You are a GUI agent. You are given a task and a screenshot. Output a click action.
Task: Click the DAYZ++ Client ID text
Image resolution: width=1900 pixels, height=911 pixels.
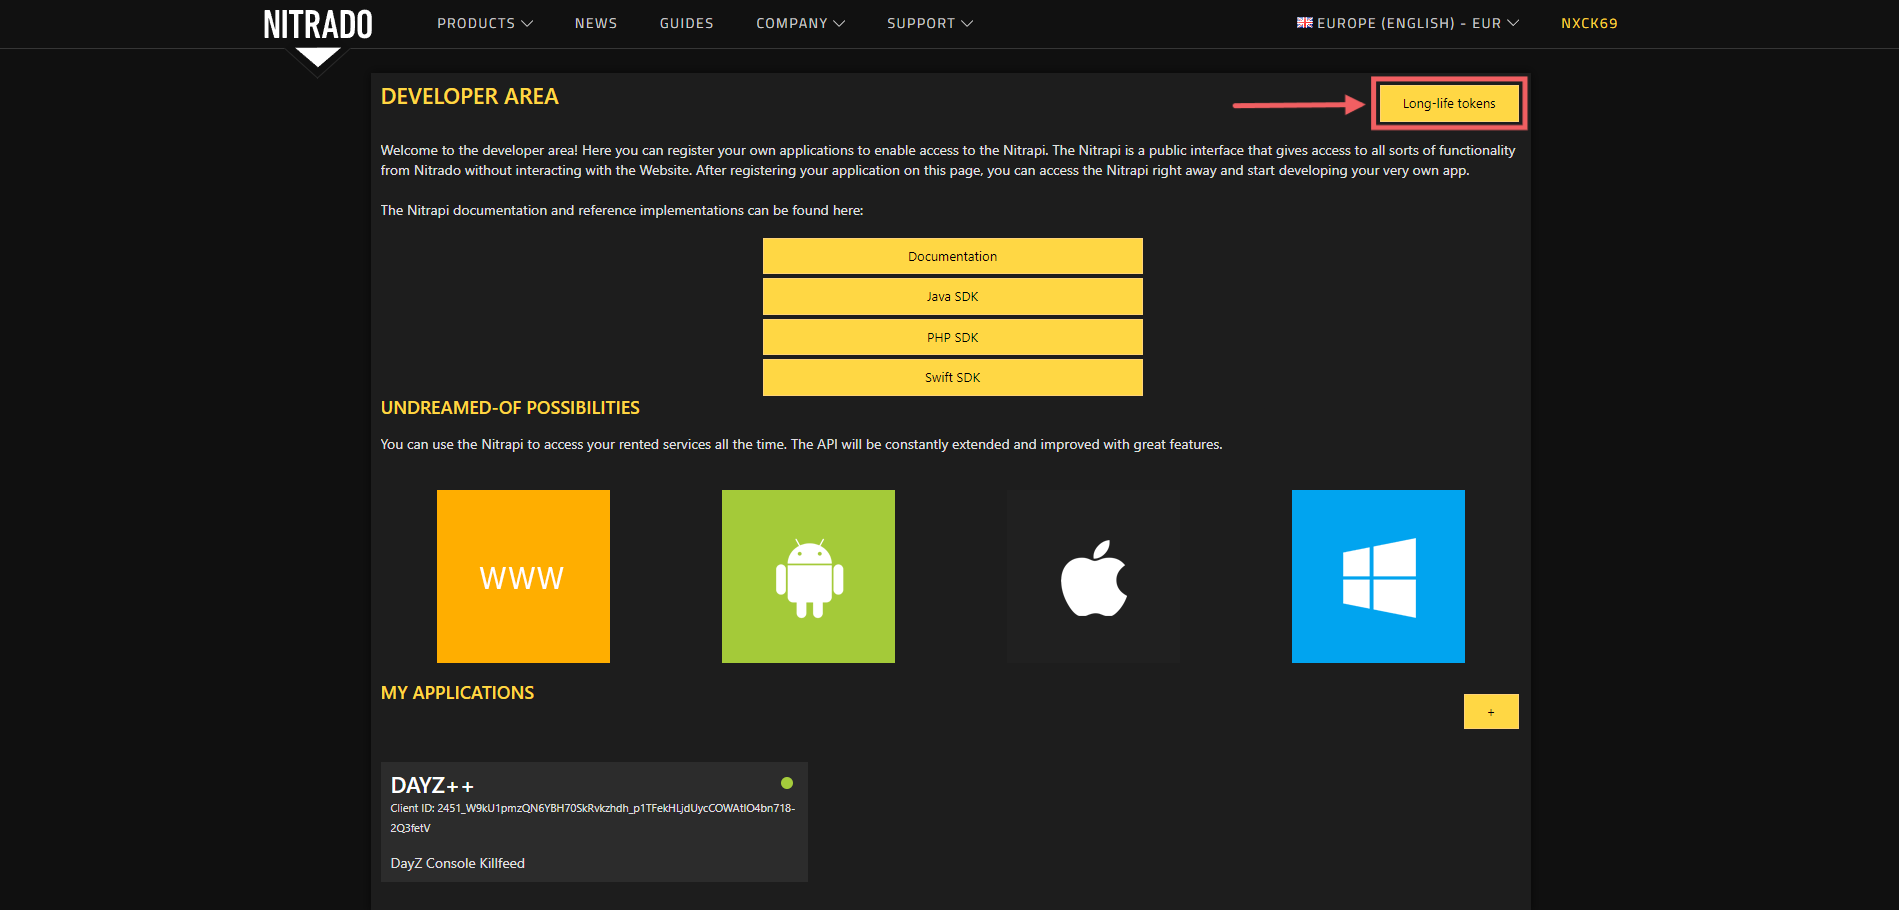[x=593, y=818]
